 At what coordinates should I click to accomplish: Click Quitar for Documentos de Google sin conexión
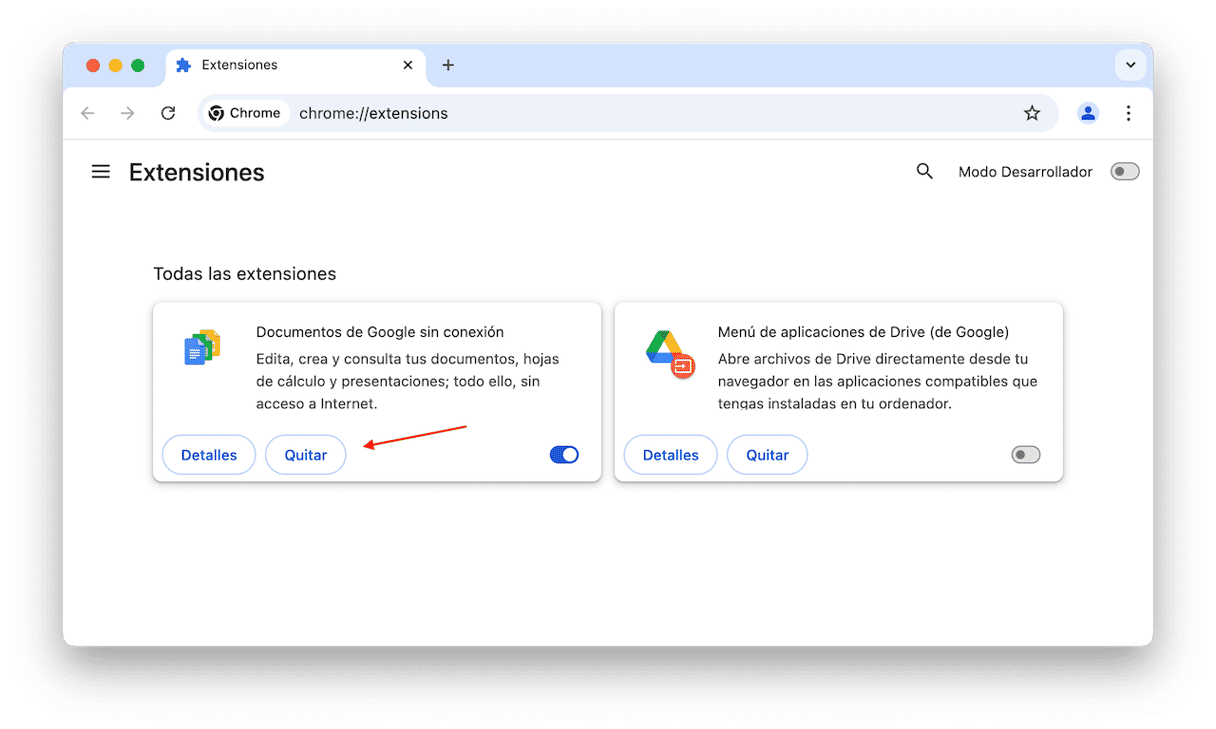pyautogui.click(x=306, y=455)
